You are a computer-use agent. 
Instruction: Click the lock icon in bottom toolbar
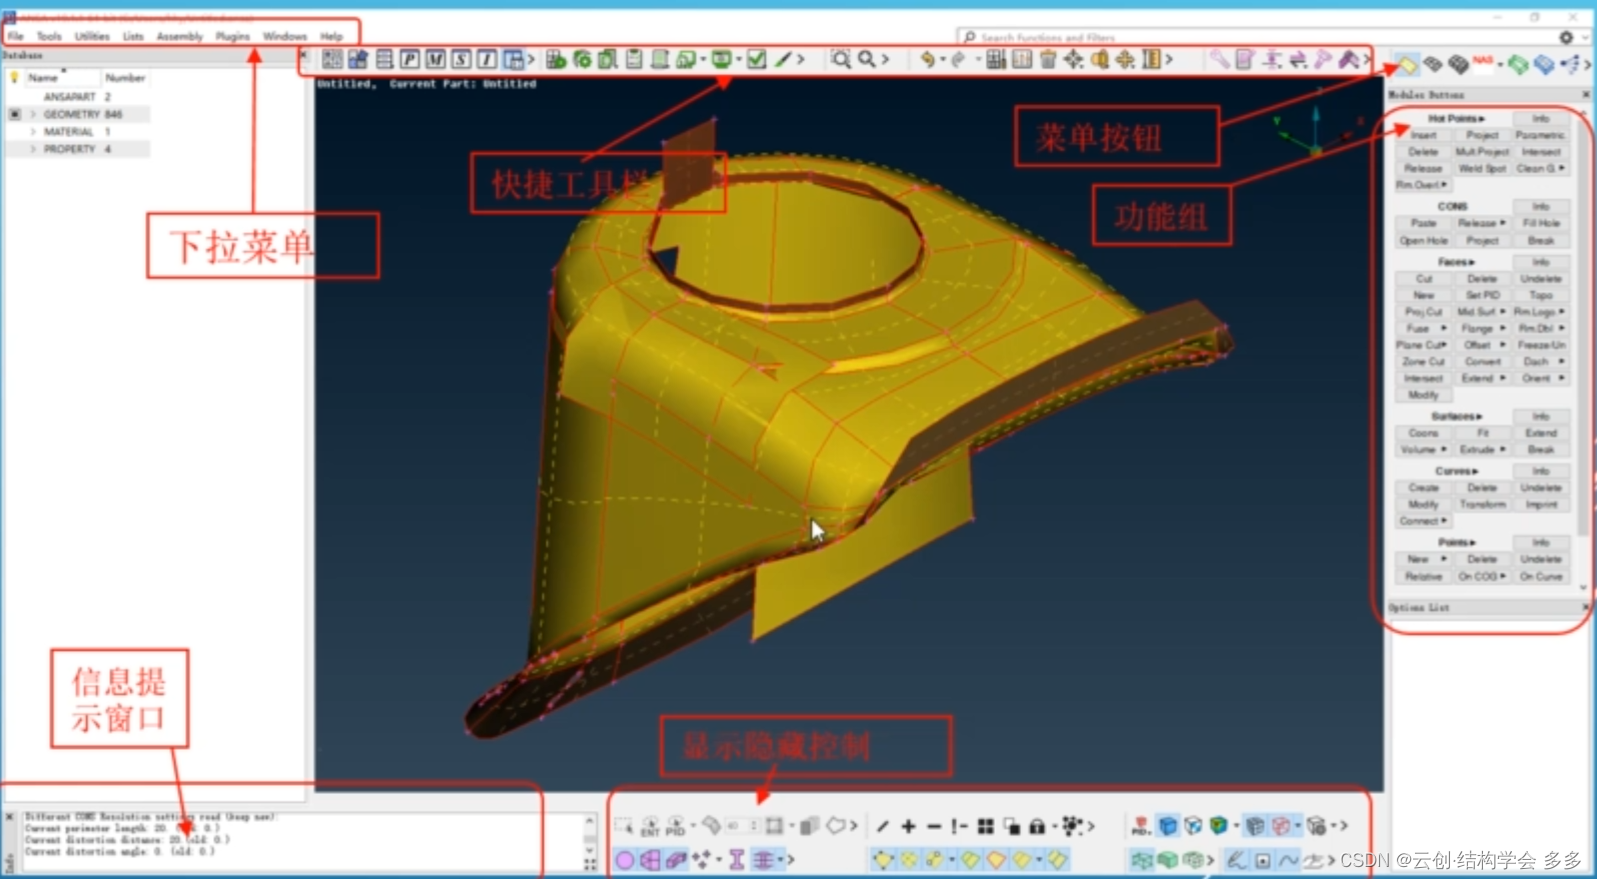point(1037,826)
